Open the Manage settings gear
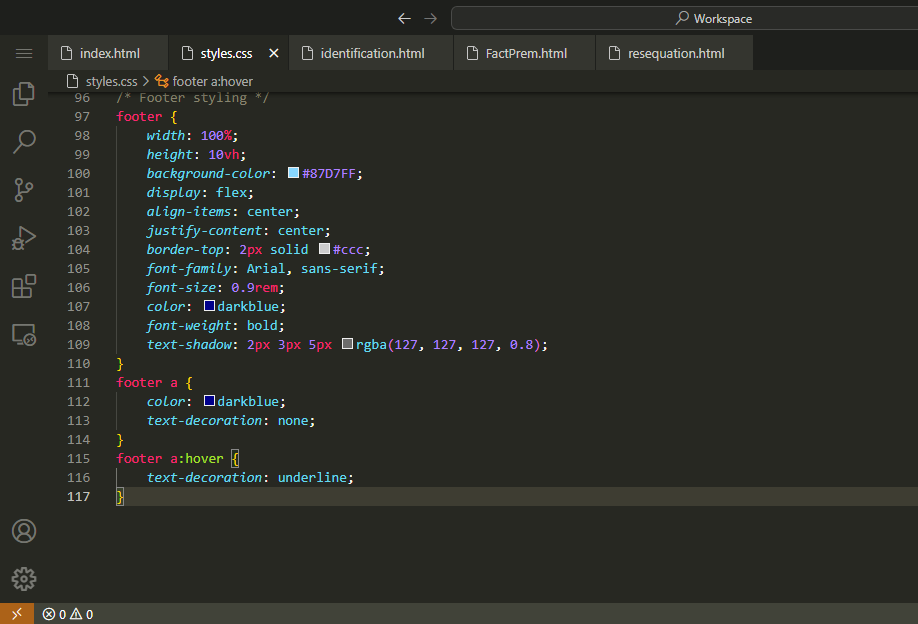 click(24, 579)
